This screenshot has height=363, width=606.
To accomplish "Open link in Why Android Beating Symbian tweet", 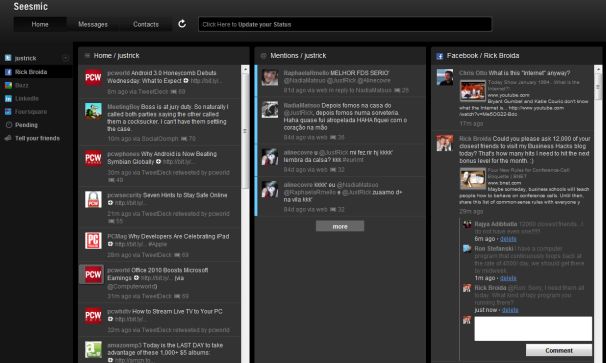I will 178,162.
